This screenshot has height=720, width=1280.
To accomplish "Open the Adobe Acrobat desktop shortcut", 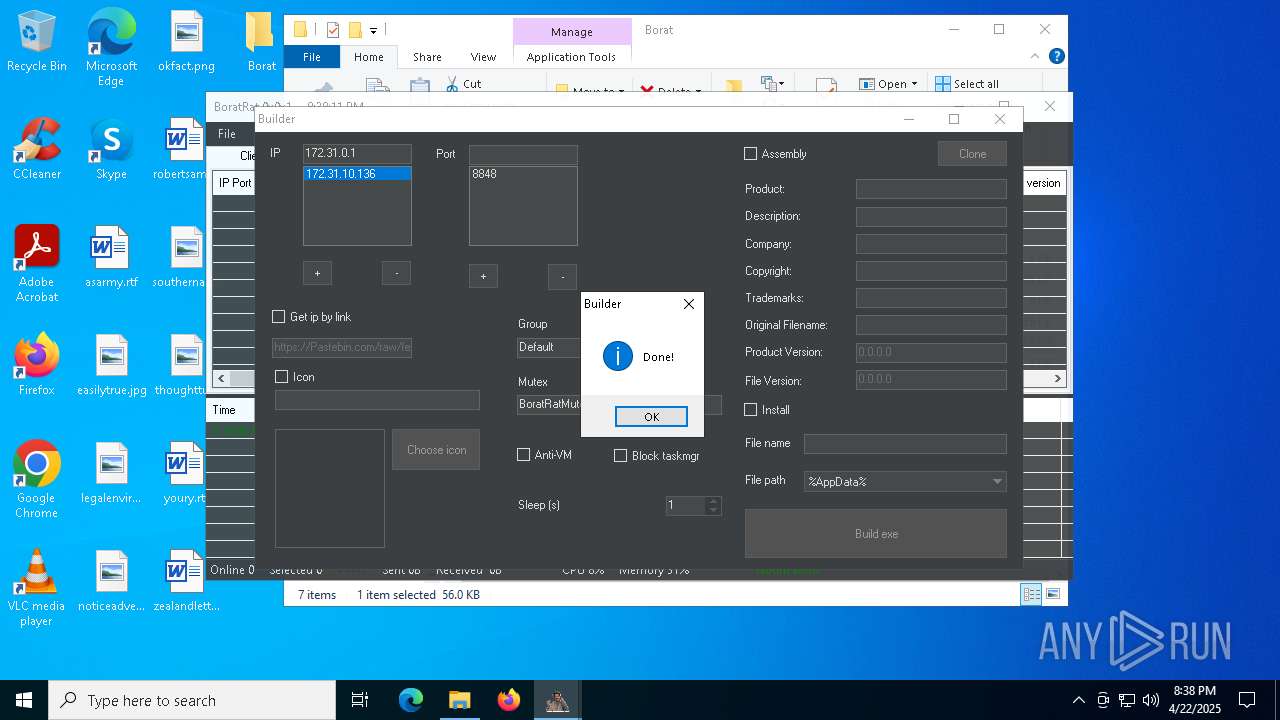I will point(37,264).
